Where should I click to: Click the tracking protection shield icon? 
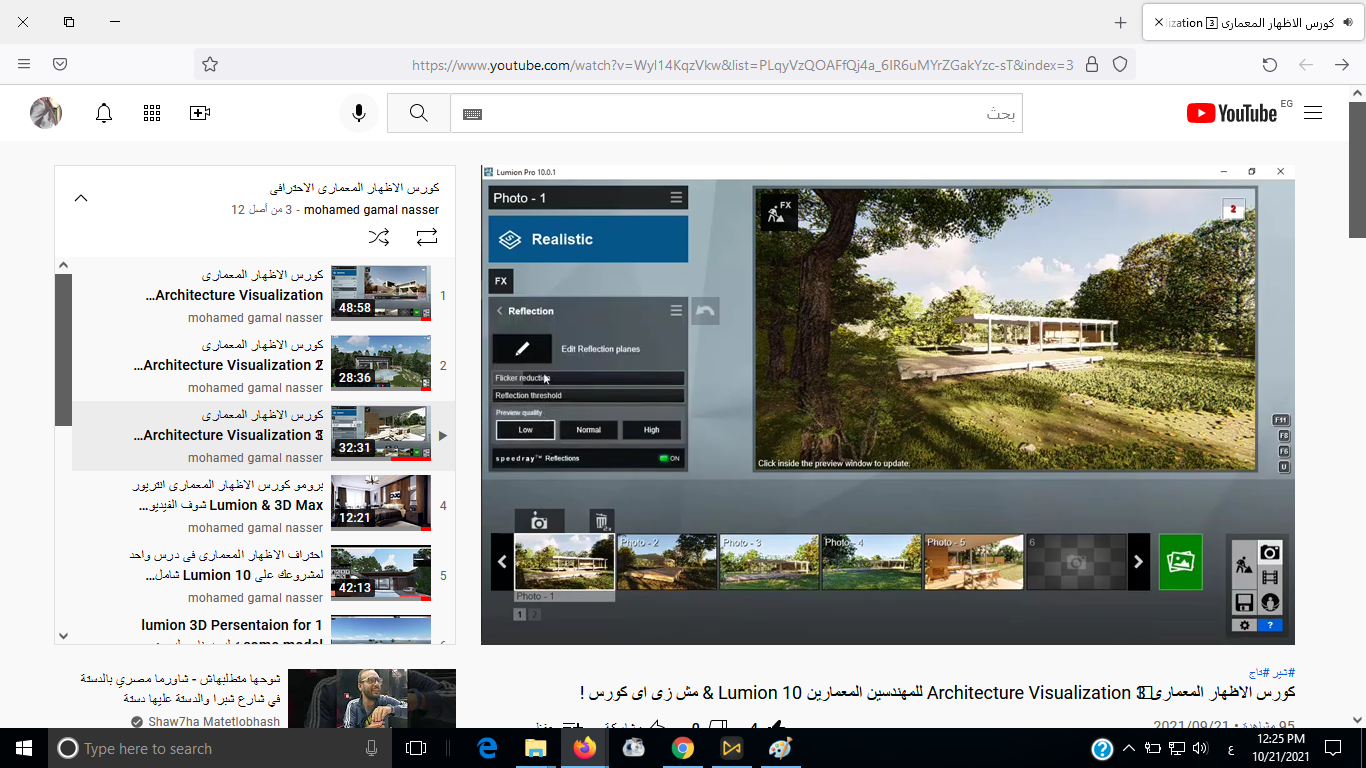[1120, 64]
